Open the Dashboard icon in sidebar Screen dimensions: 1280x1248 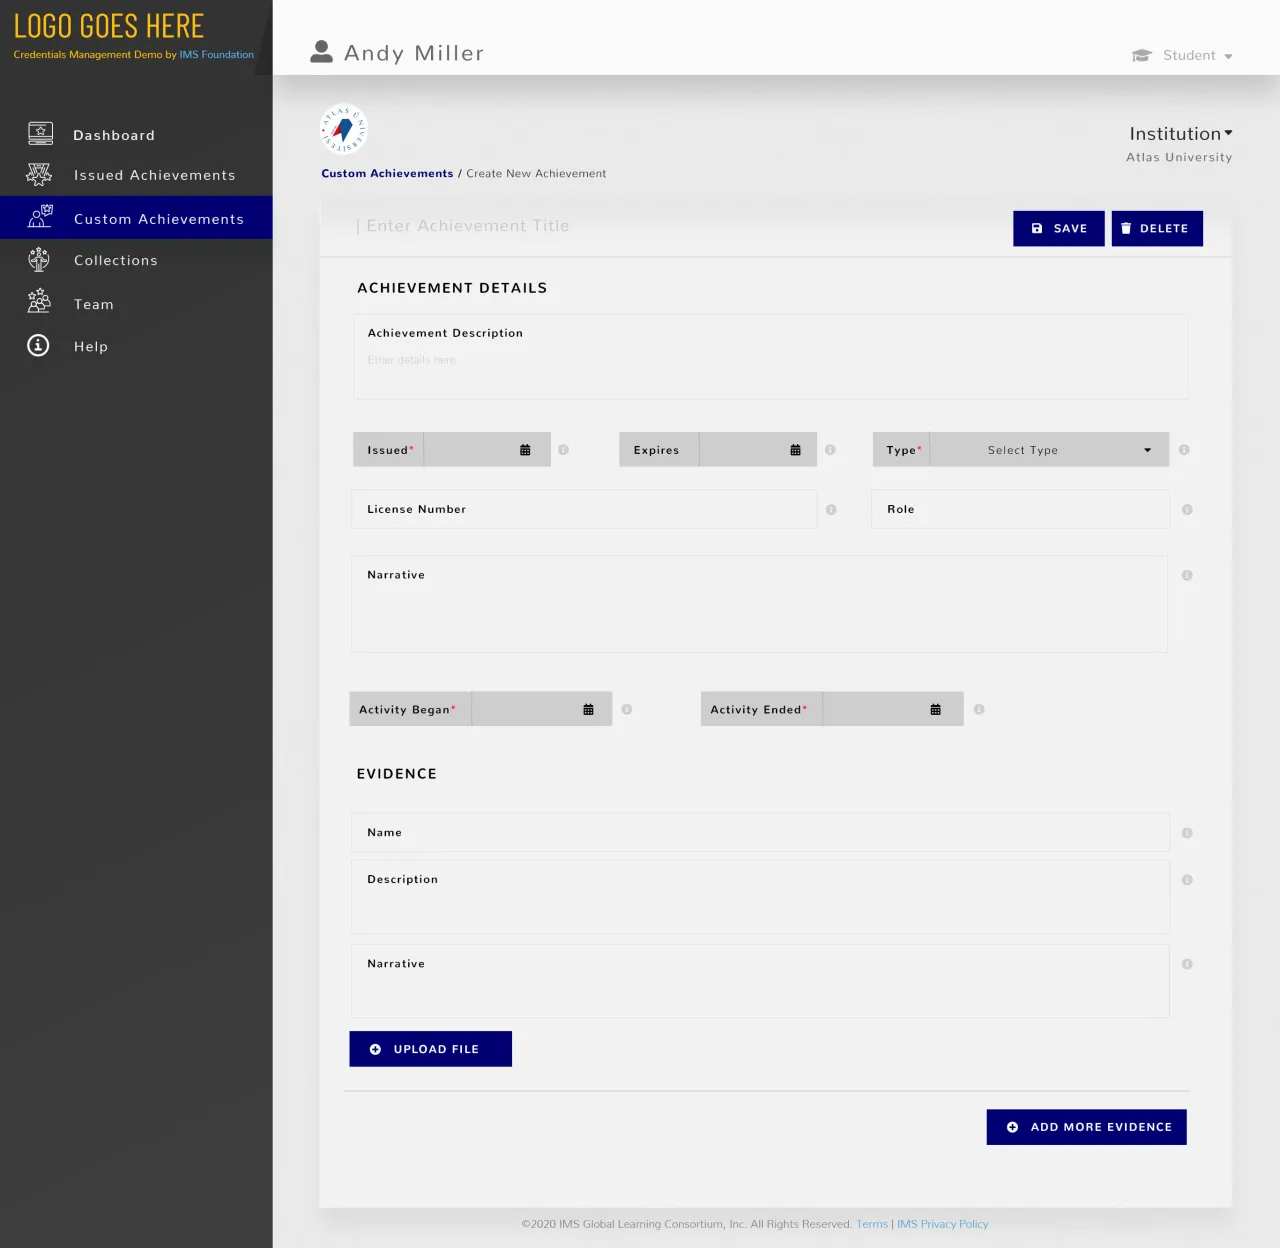point(40,133)
